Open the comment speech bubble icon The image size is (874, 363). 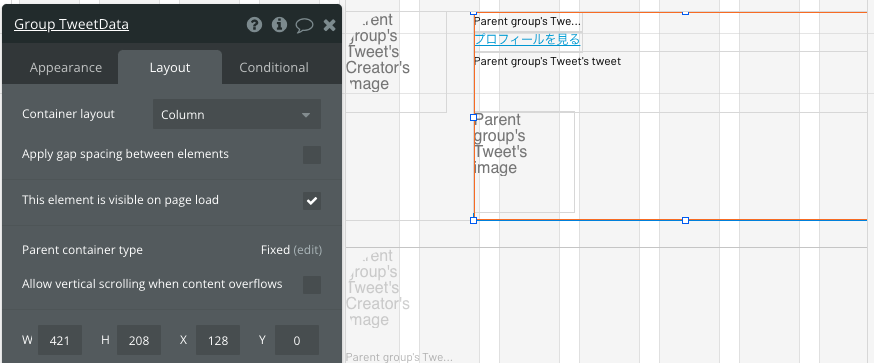click(x=304, y=25)
